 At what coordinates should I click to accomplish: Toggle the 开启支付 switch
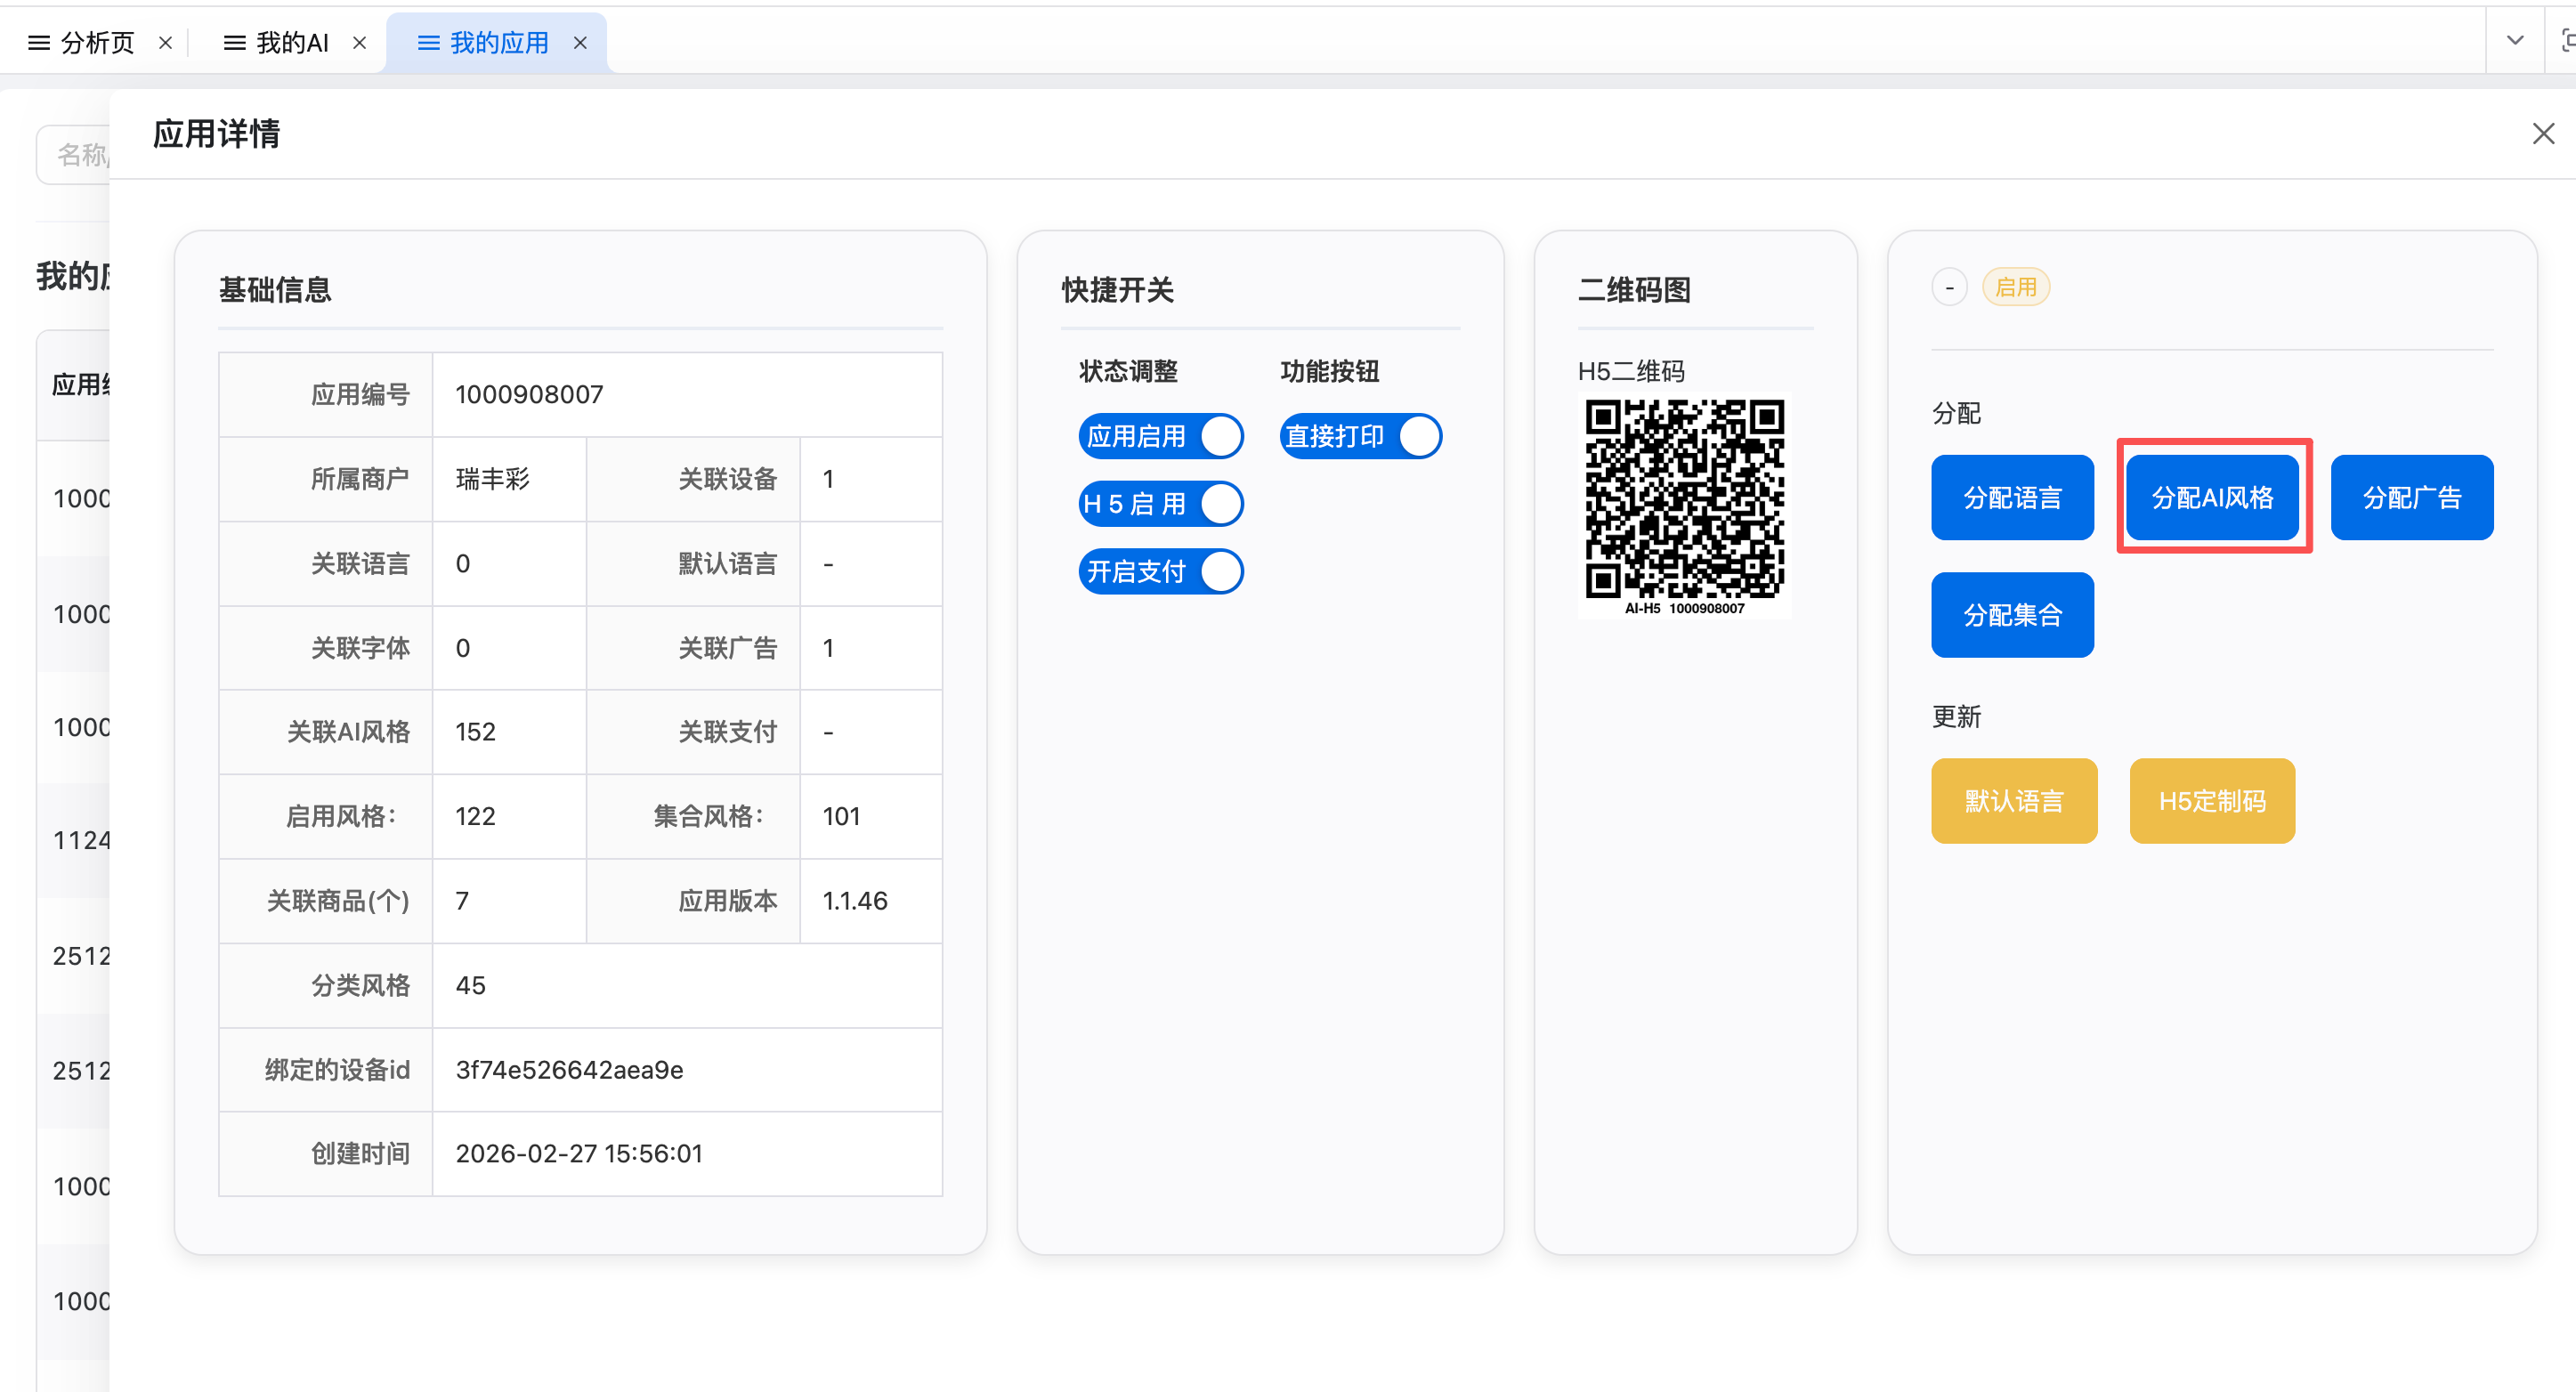coord(1160,572)
